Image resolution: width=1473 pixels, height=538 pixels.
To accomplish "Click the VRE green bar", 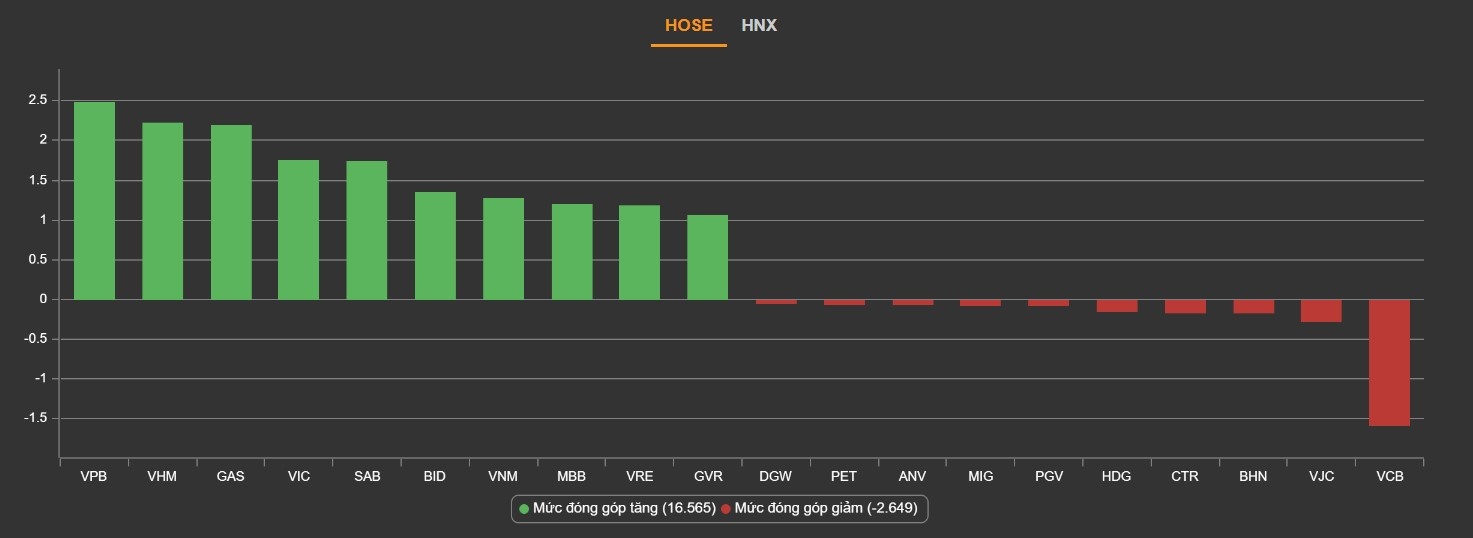I will 639,252.
